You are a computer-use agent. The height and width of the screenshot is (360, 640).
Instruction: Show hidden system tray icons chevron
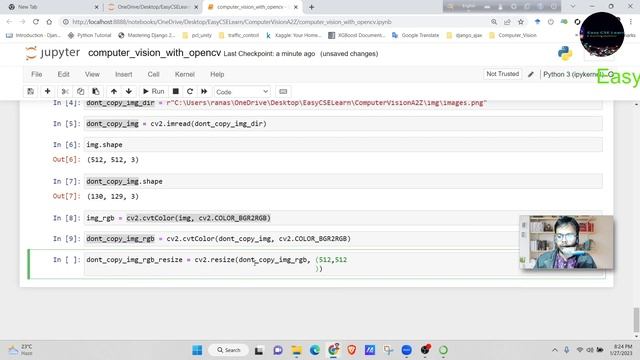(554, 350)
